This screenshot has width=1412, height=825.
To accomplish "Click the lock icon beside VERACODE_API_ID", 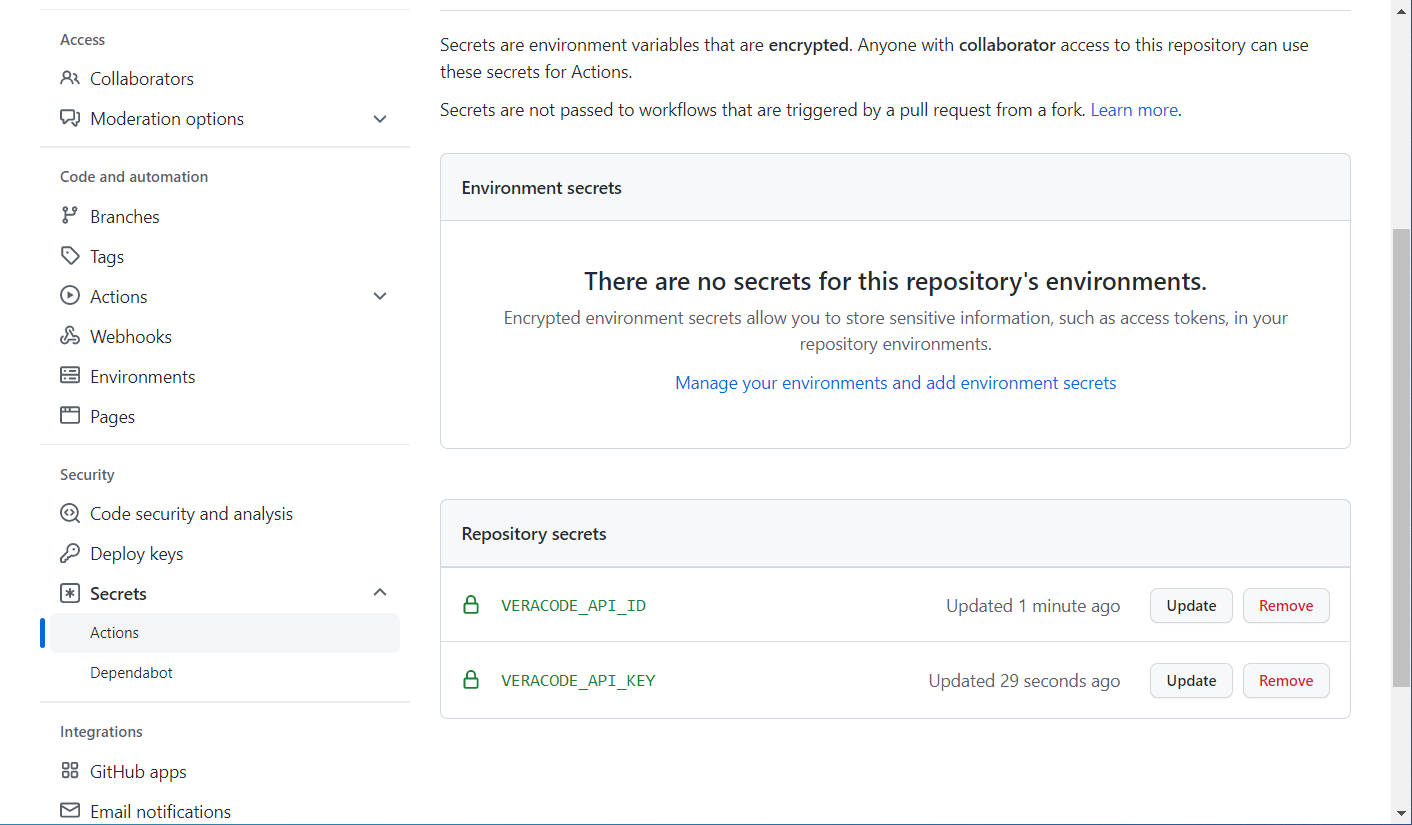I will pyautogui.click(x=471, y=605).
